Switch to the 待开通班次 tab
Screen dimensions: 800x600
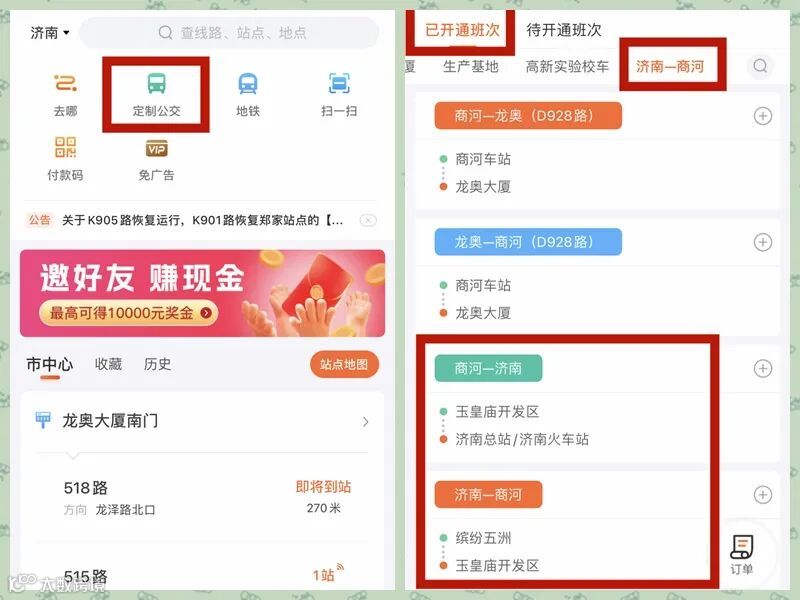[564, 30]
